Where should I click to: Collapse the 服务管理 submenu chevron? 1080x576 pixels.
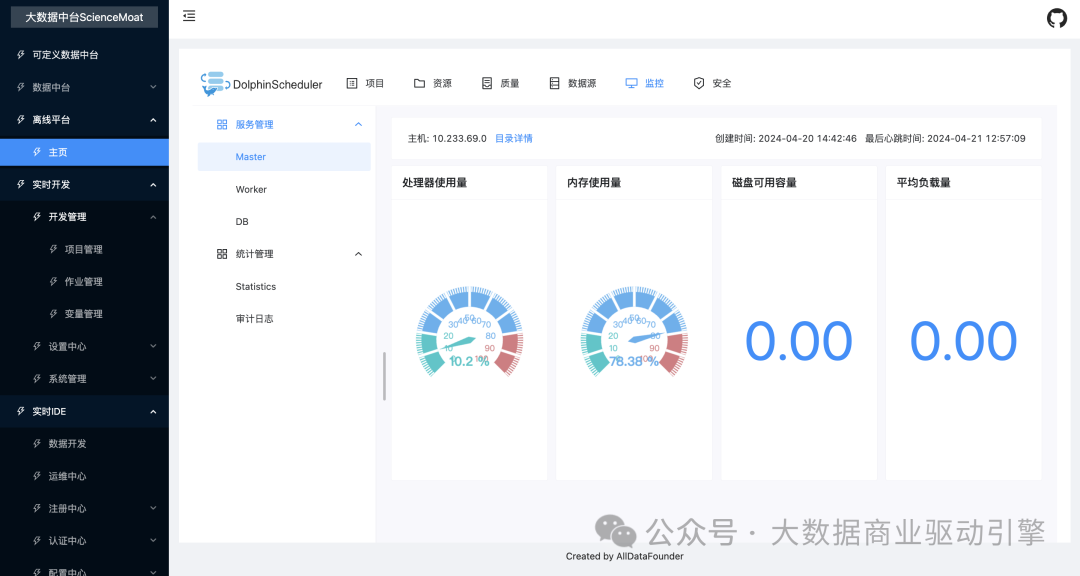(x=359, y=124)
